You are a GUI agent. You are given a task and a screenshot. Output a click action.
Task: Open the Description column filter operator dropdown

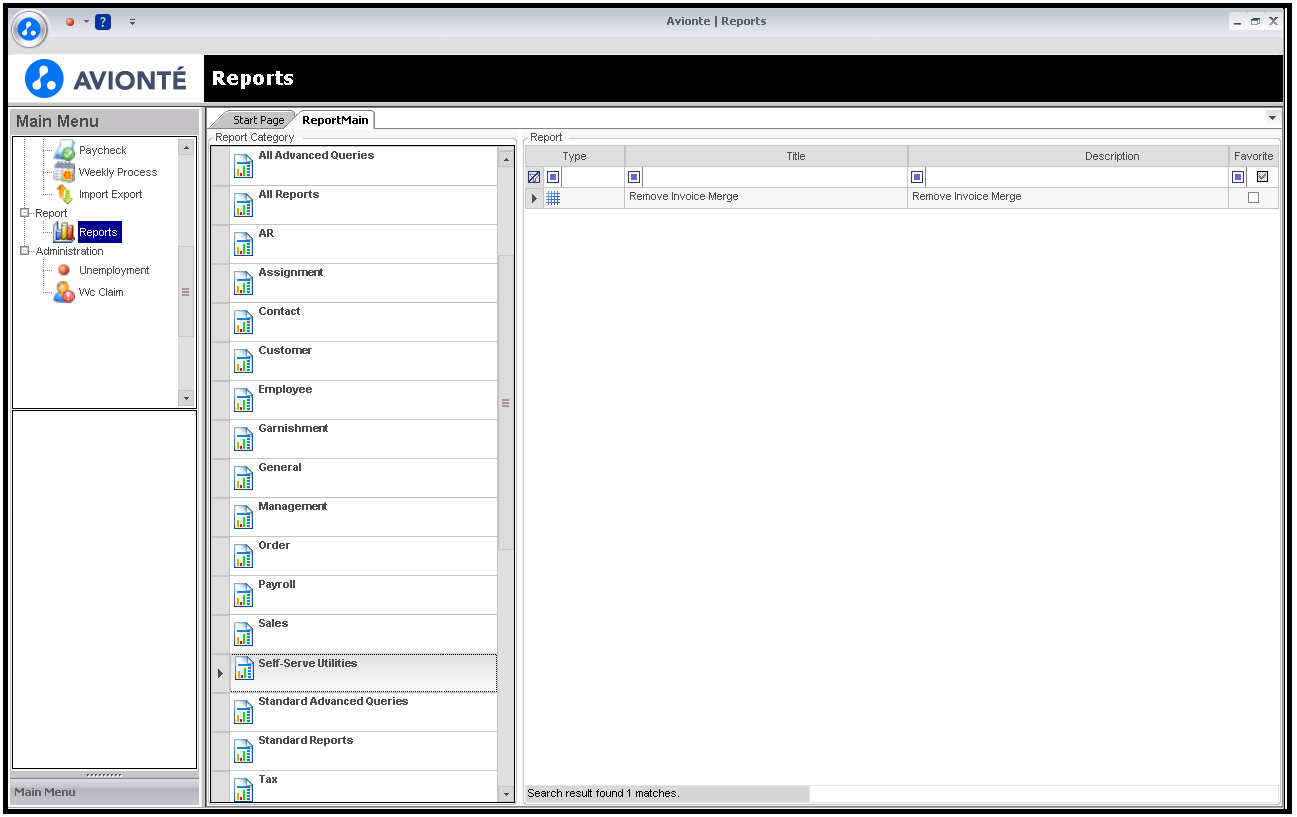tap(917, 177)
